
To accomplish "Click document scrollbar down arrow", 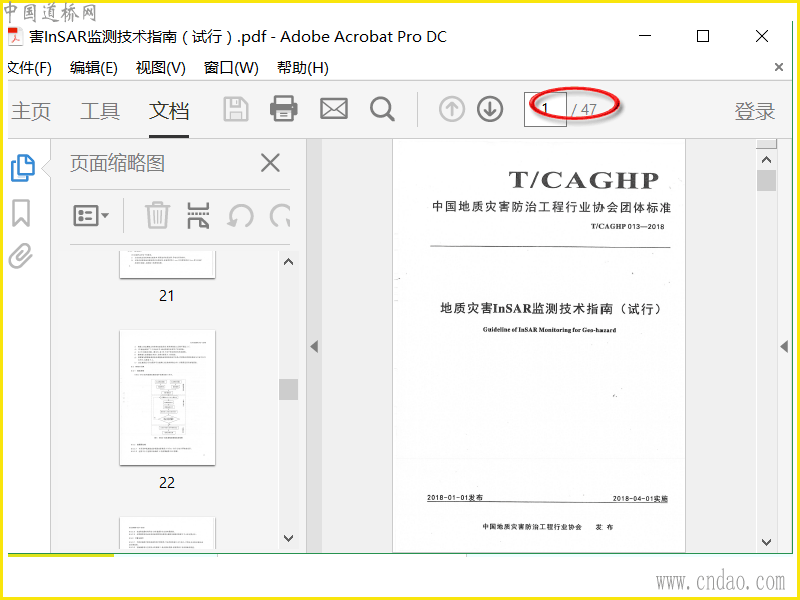I will [766, 542].
